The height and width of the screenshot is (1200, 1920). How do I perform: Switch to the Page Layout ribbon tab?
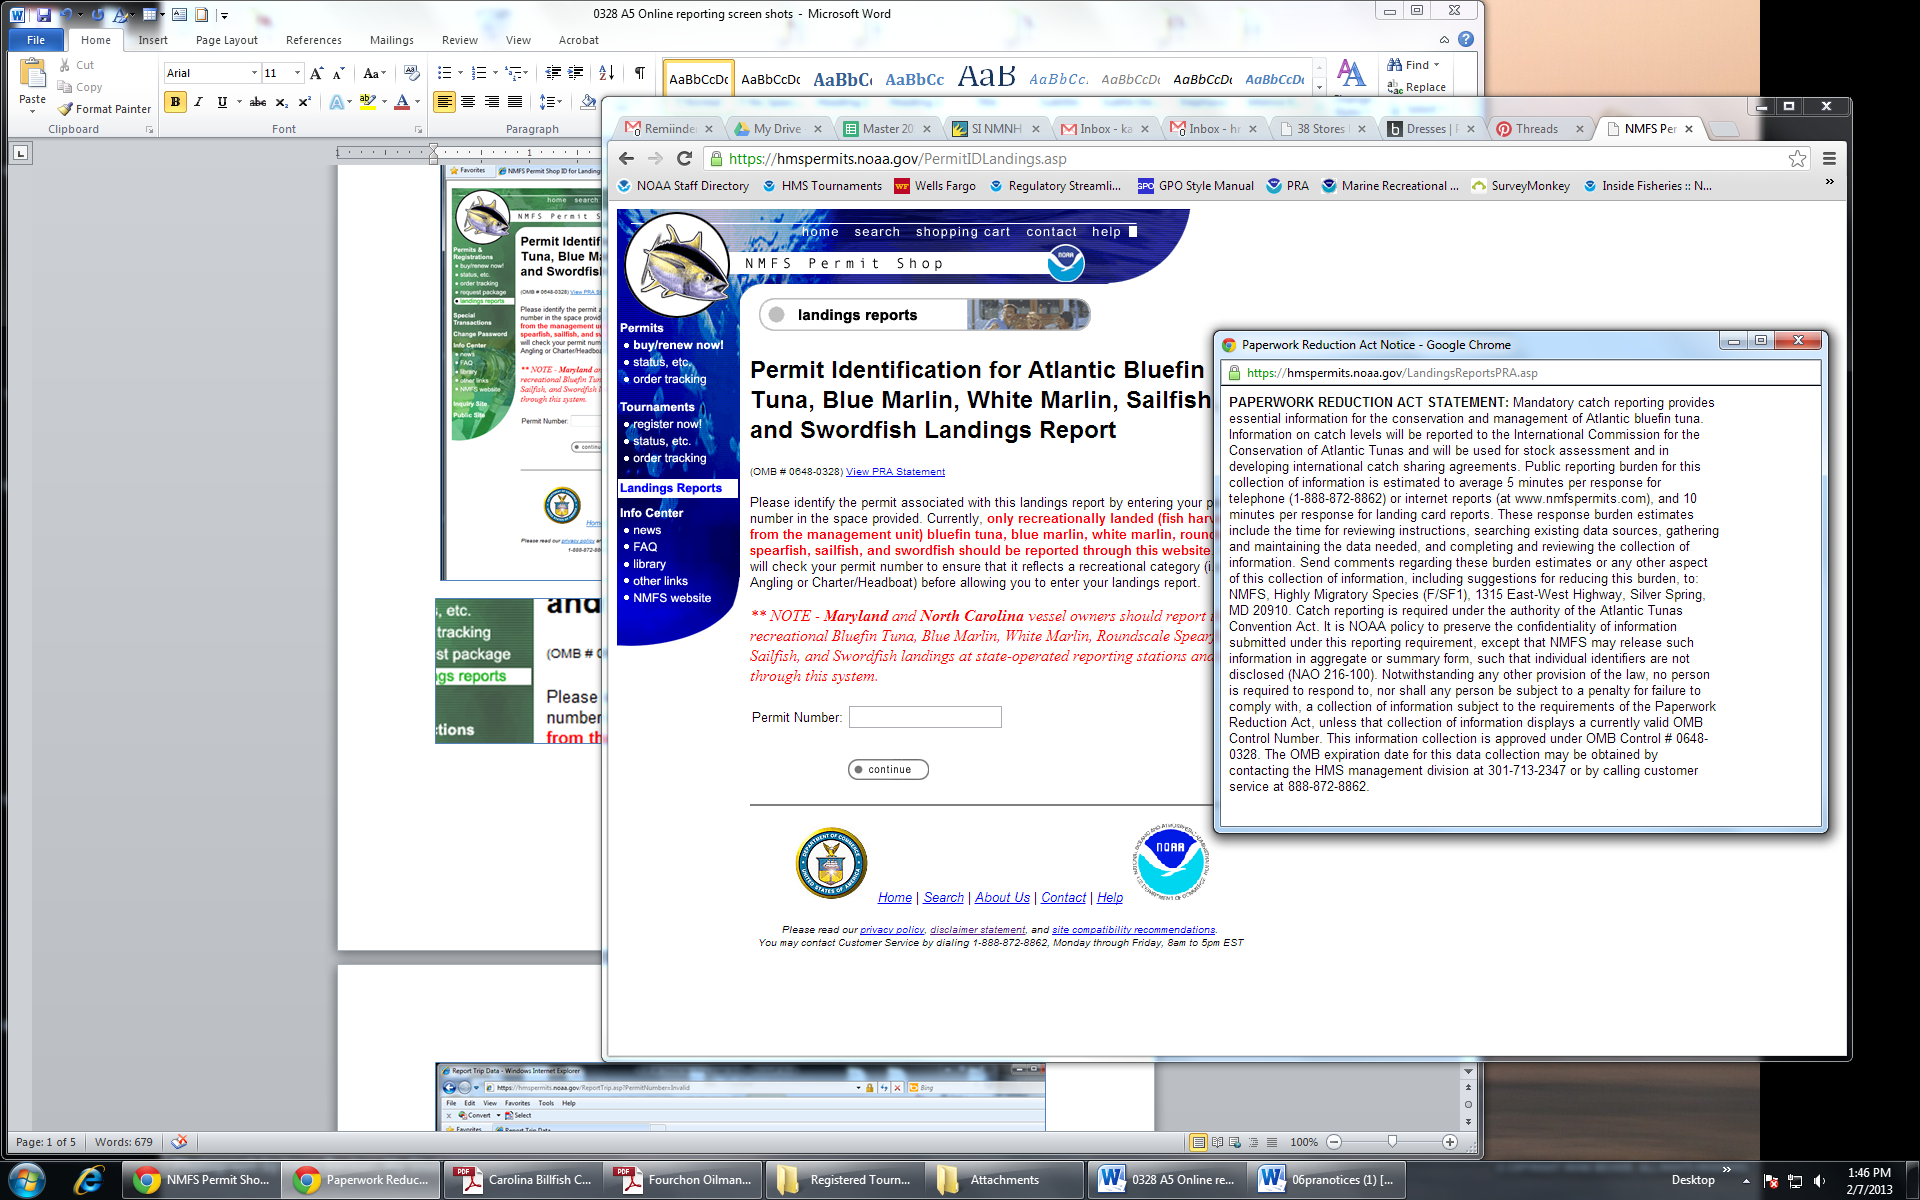pos(226,40)
